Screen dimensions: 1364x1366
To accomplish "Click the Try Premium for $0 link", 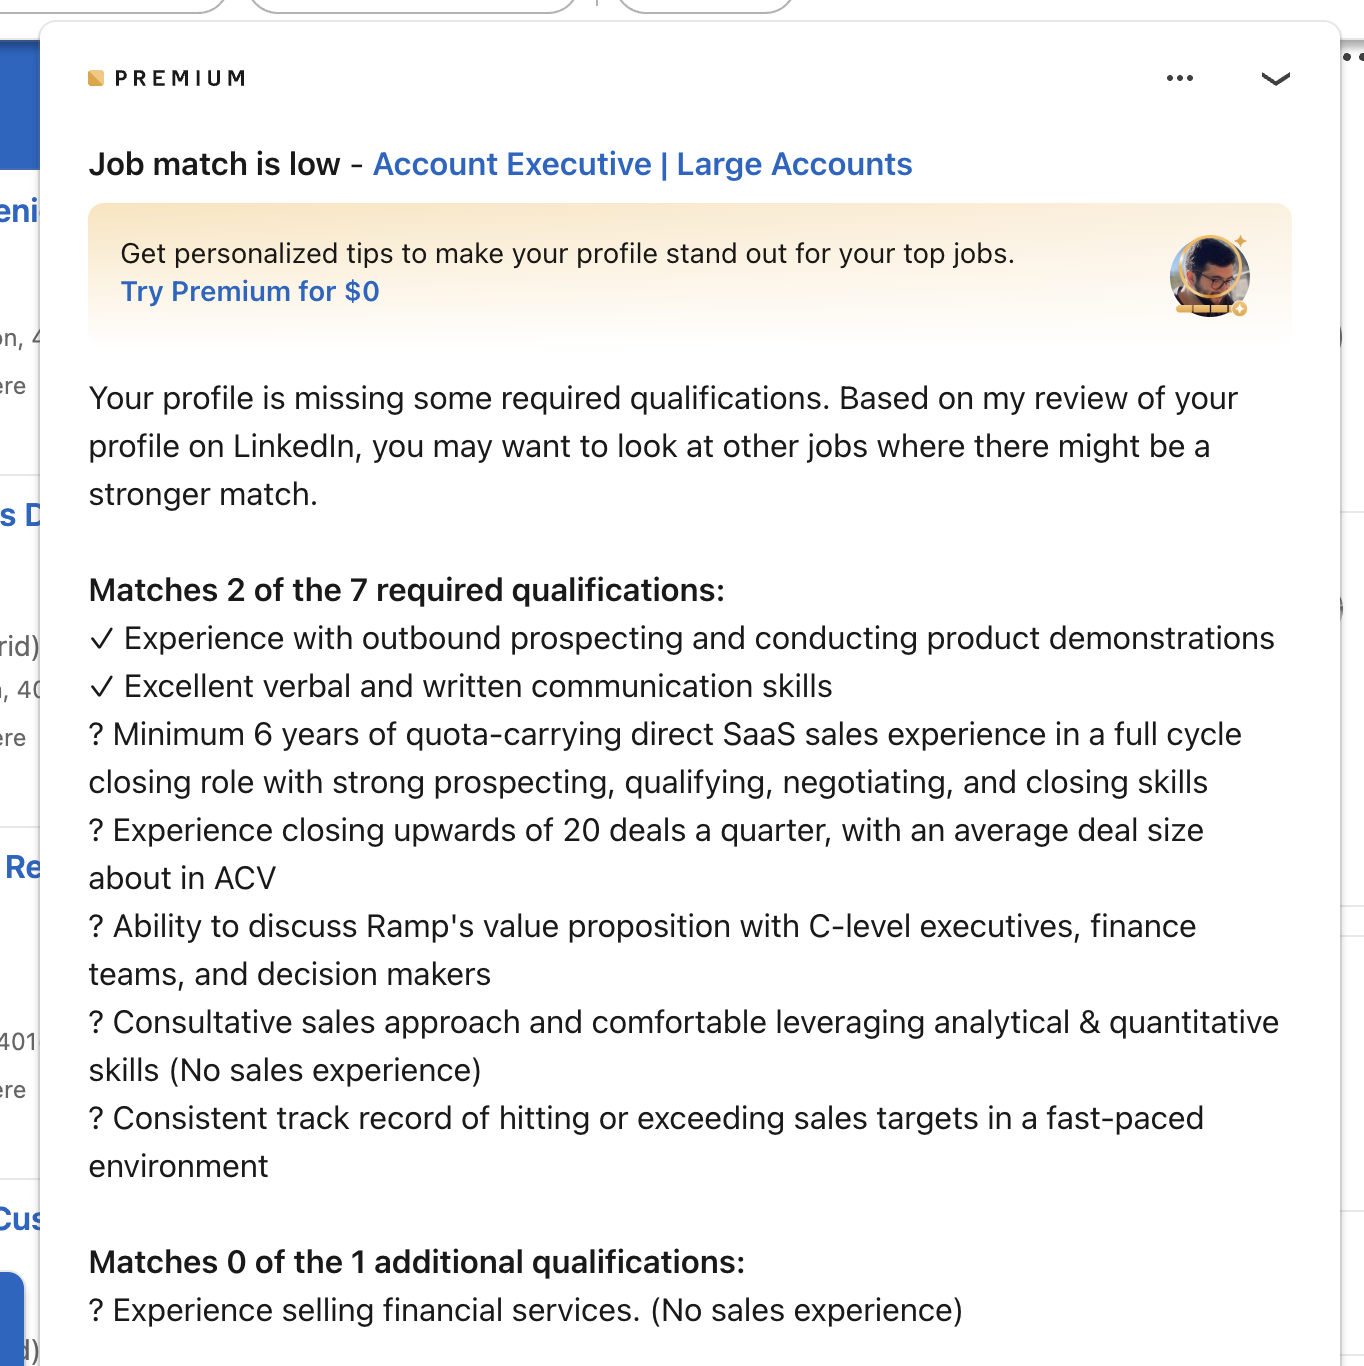I will (x=250, y=291).
